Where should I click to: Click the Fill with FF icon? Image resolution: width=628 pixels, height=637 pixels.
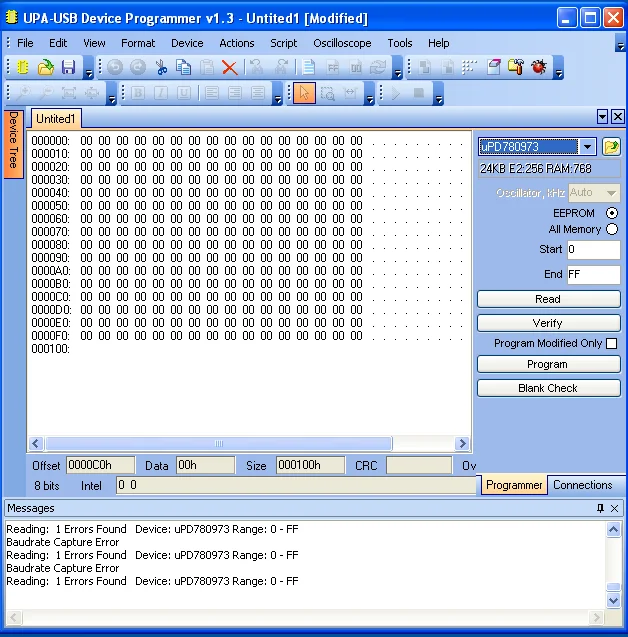click(x=333, y=67)
